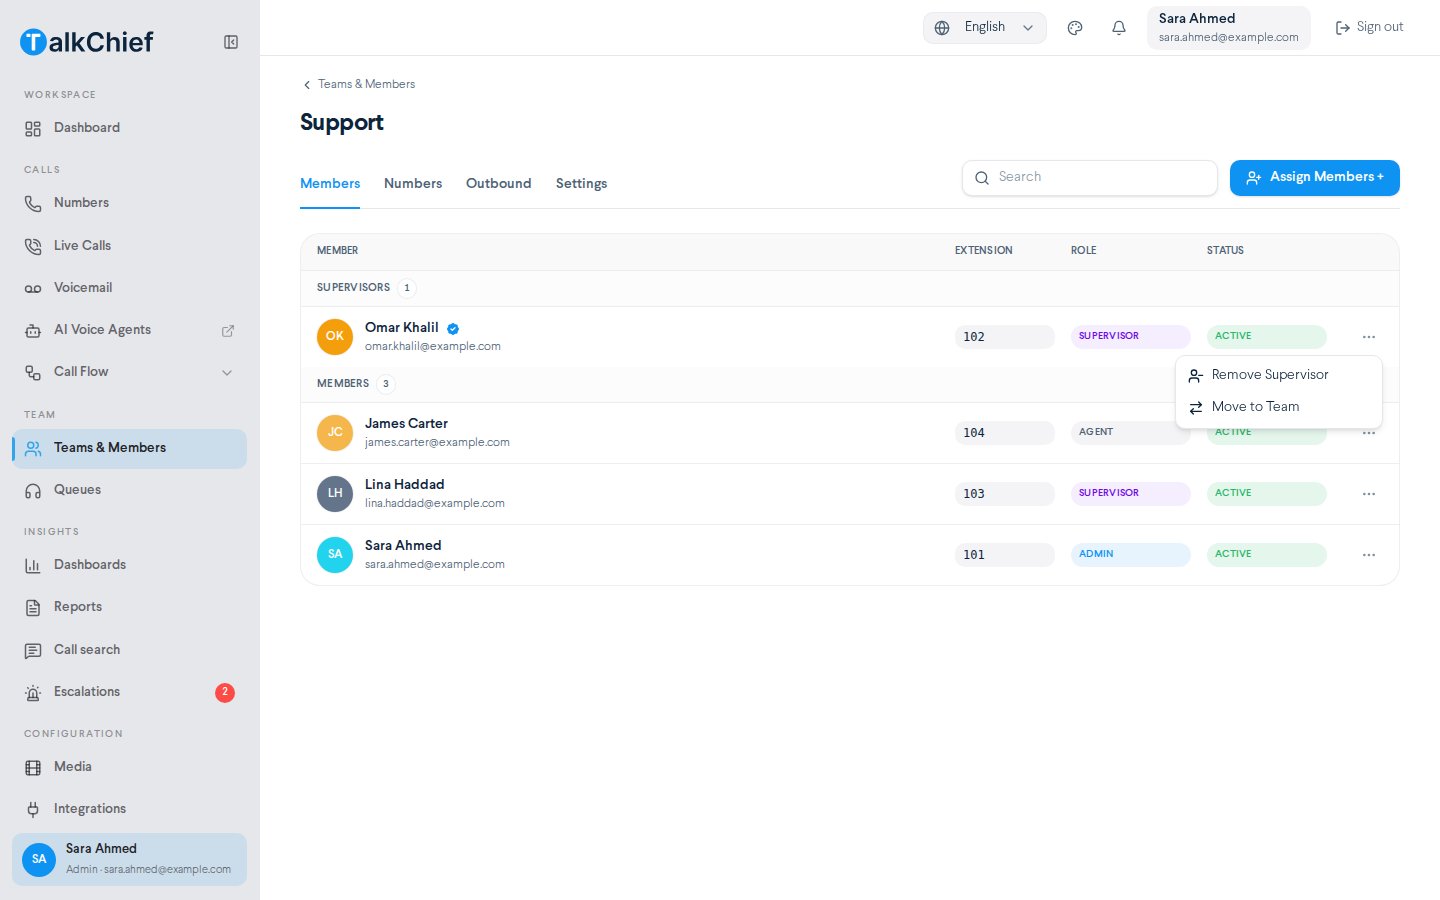Open Call search in sidebar
This screenshot has height=900, width=1440.
coord(129,650)
